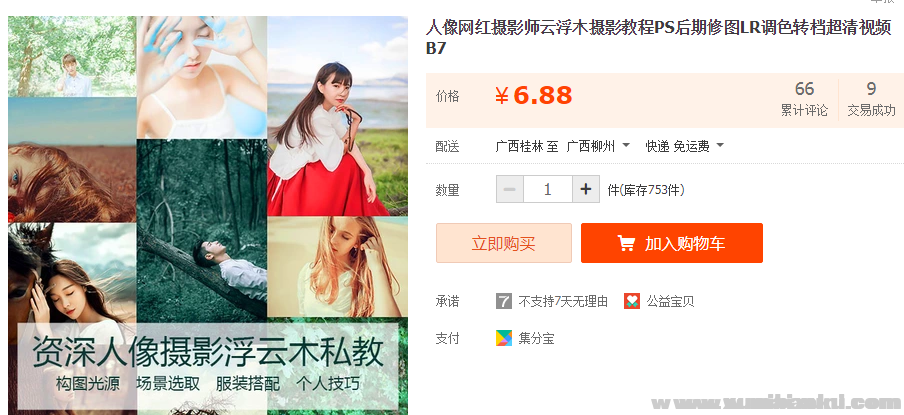This screenshot has width=904, height=415.
Task: Add item via 加入购物车 button
Action: (672, 243)
